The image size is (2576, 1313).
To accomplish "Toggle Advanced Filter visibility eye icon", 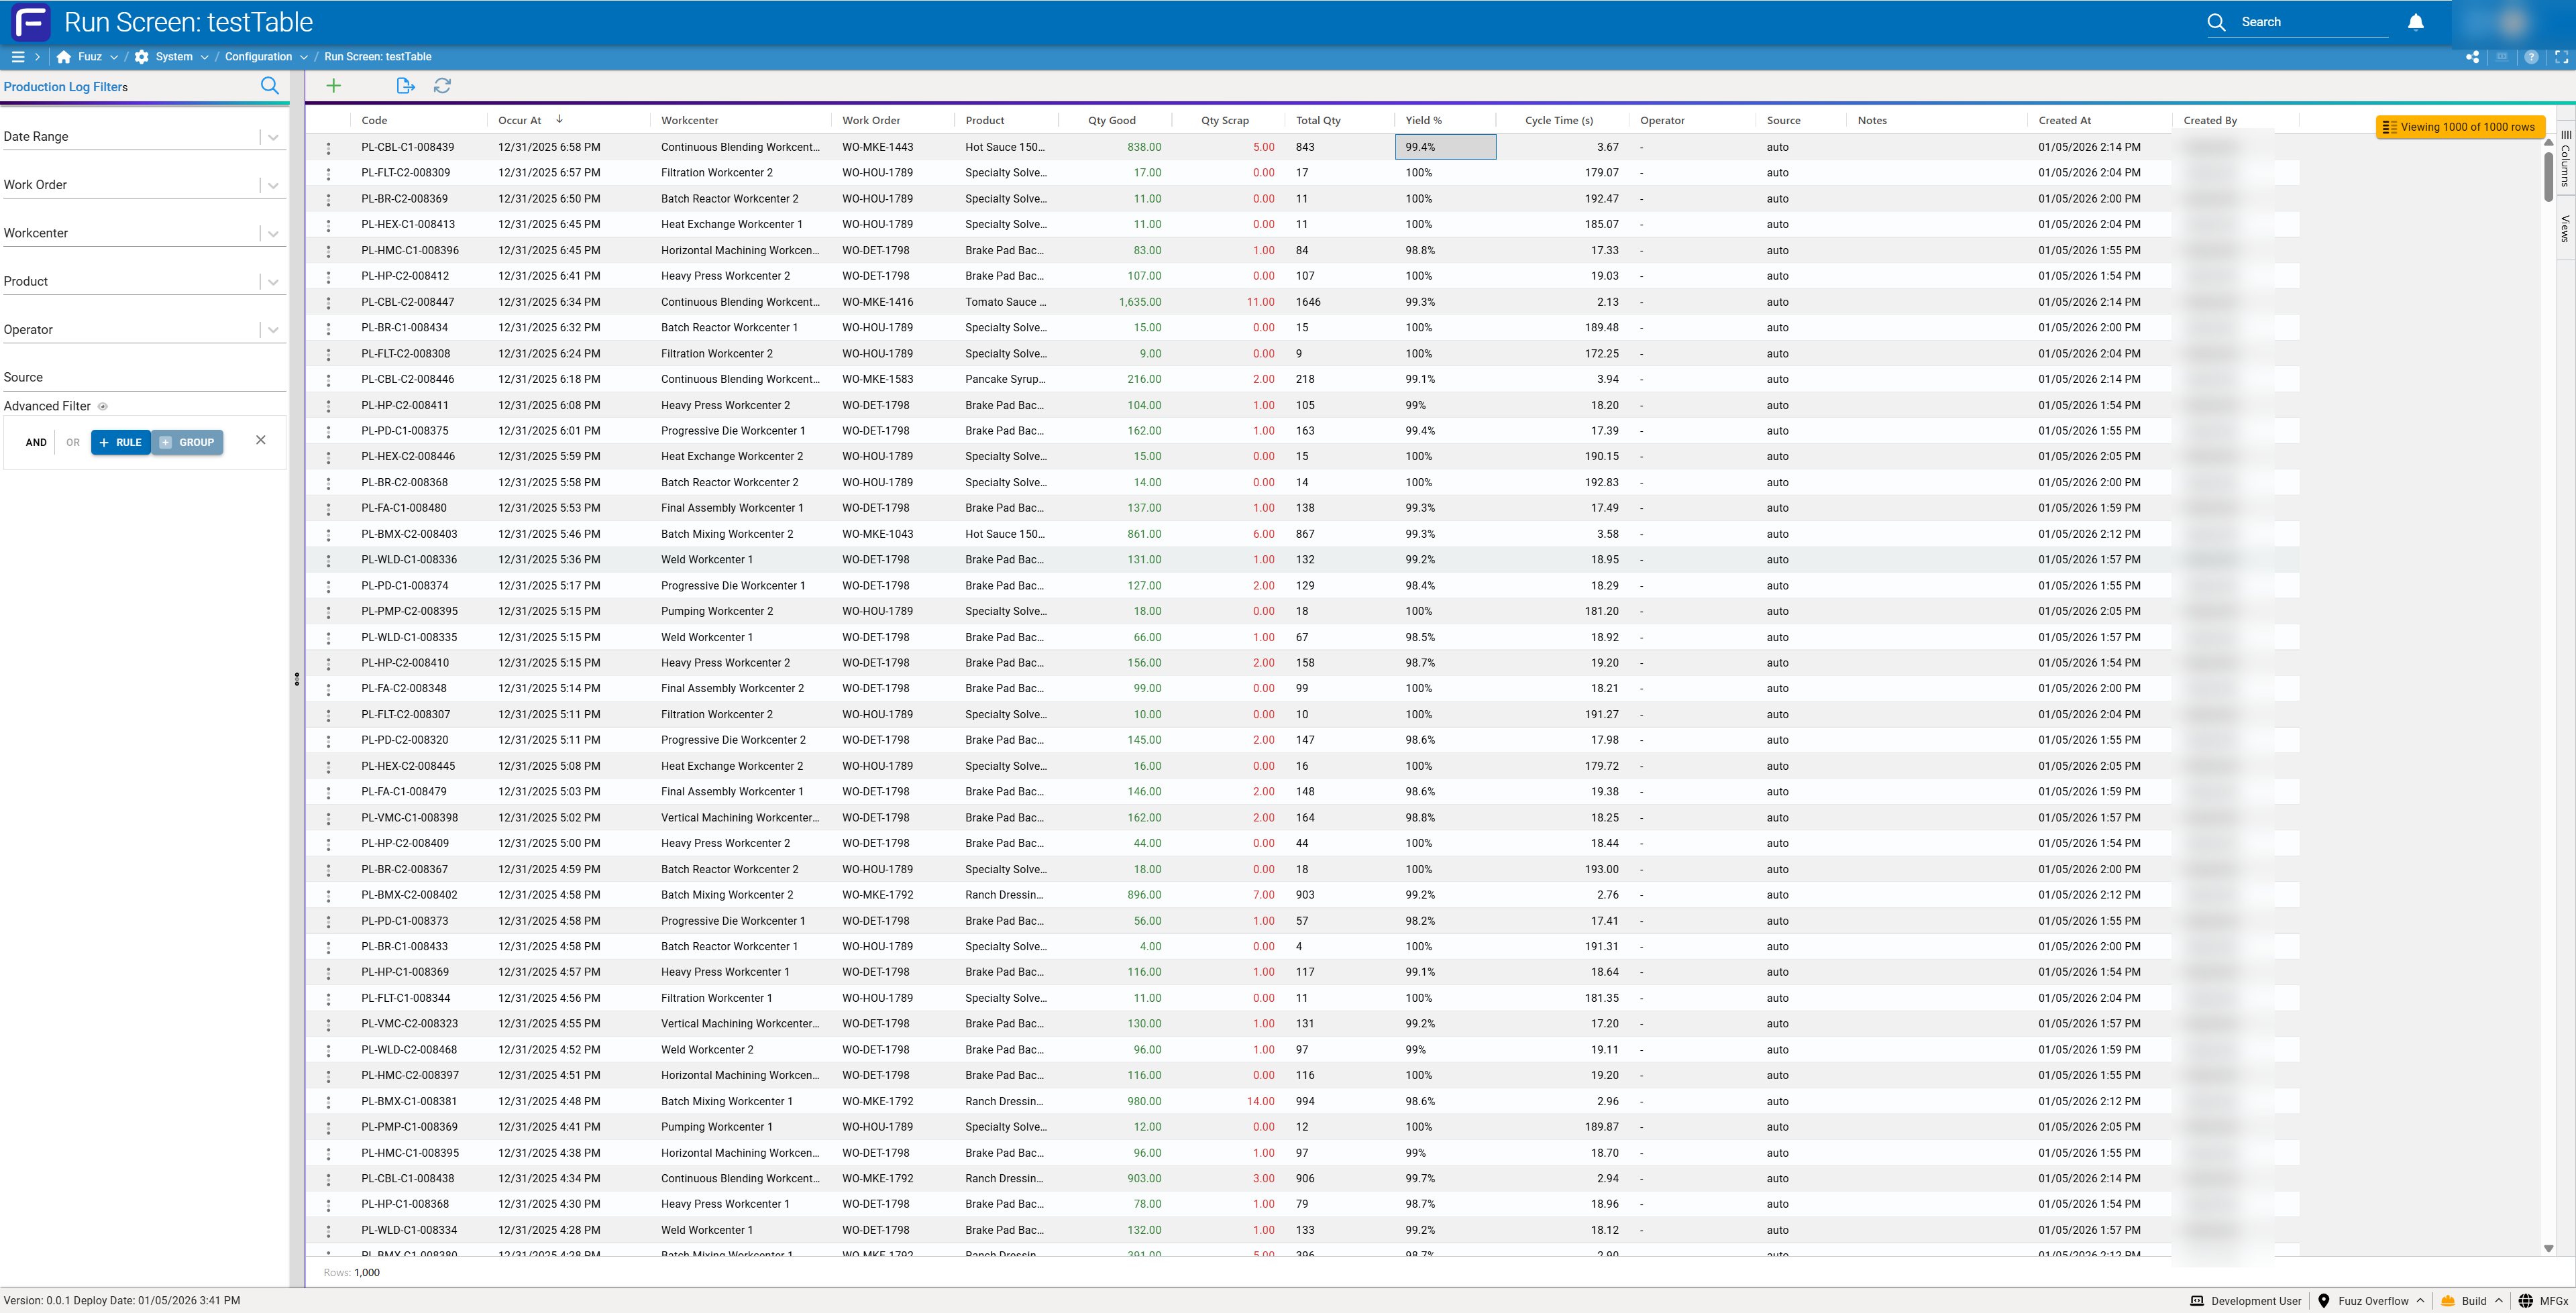I will click(x=103, y=406).
